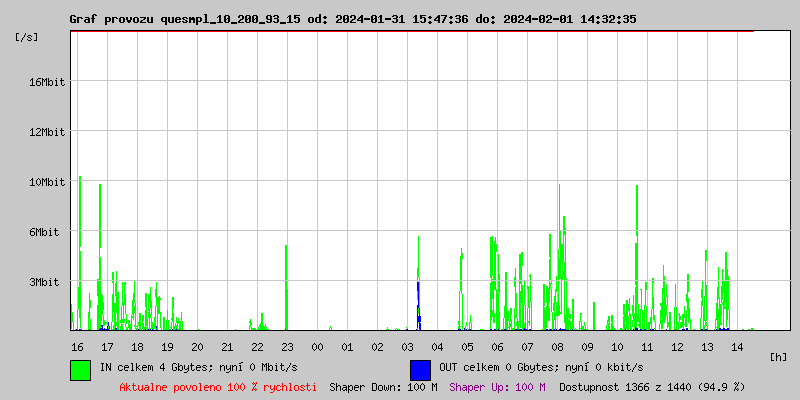Click the purple 'Shaper Up: 100 M' label
Viewport: 800px width, 400px height.
(497, 386)
